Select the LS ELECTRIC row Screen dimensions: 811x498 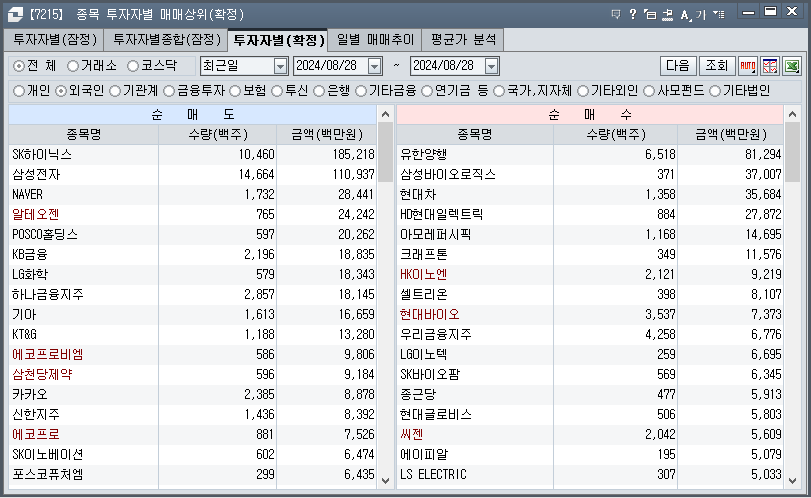[x=590, y=475]
